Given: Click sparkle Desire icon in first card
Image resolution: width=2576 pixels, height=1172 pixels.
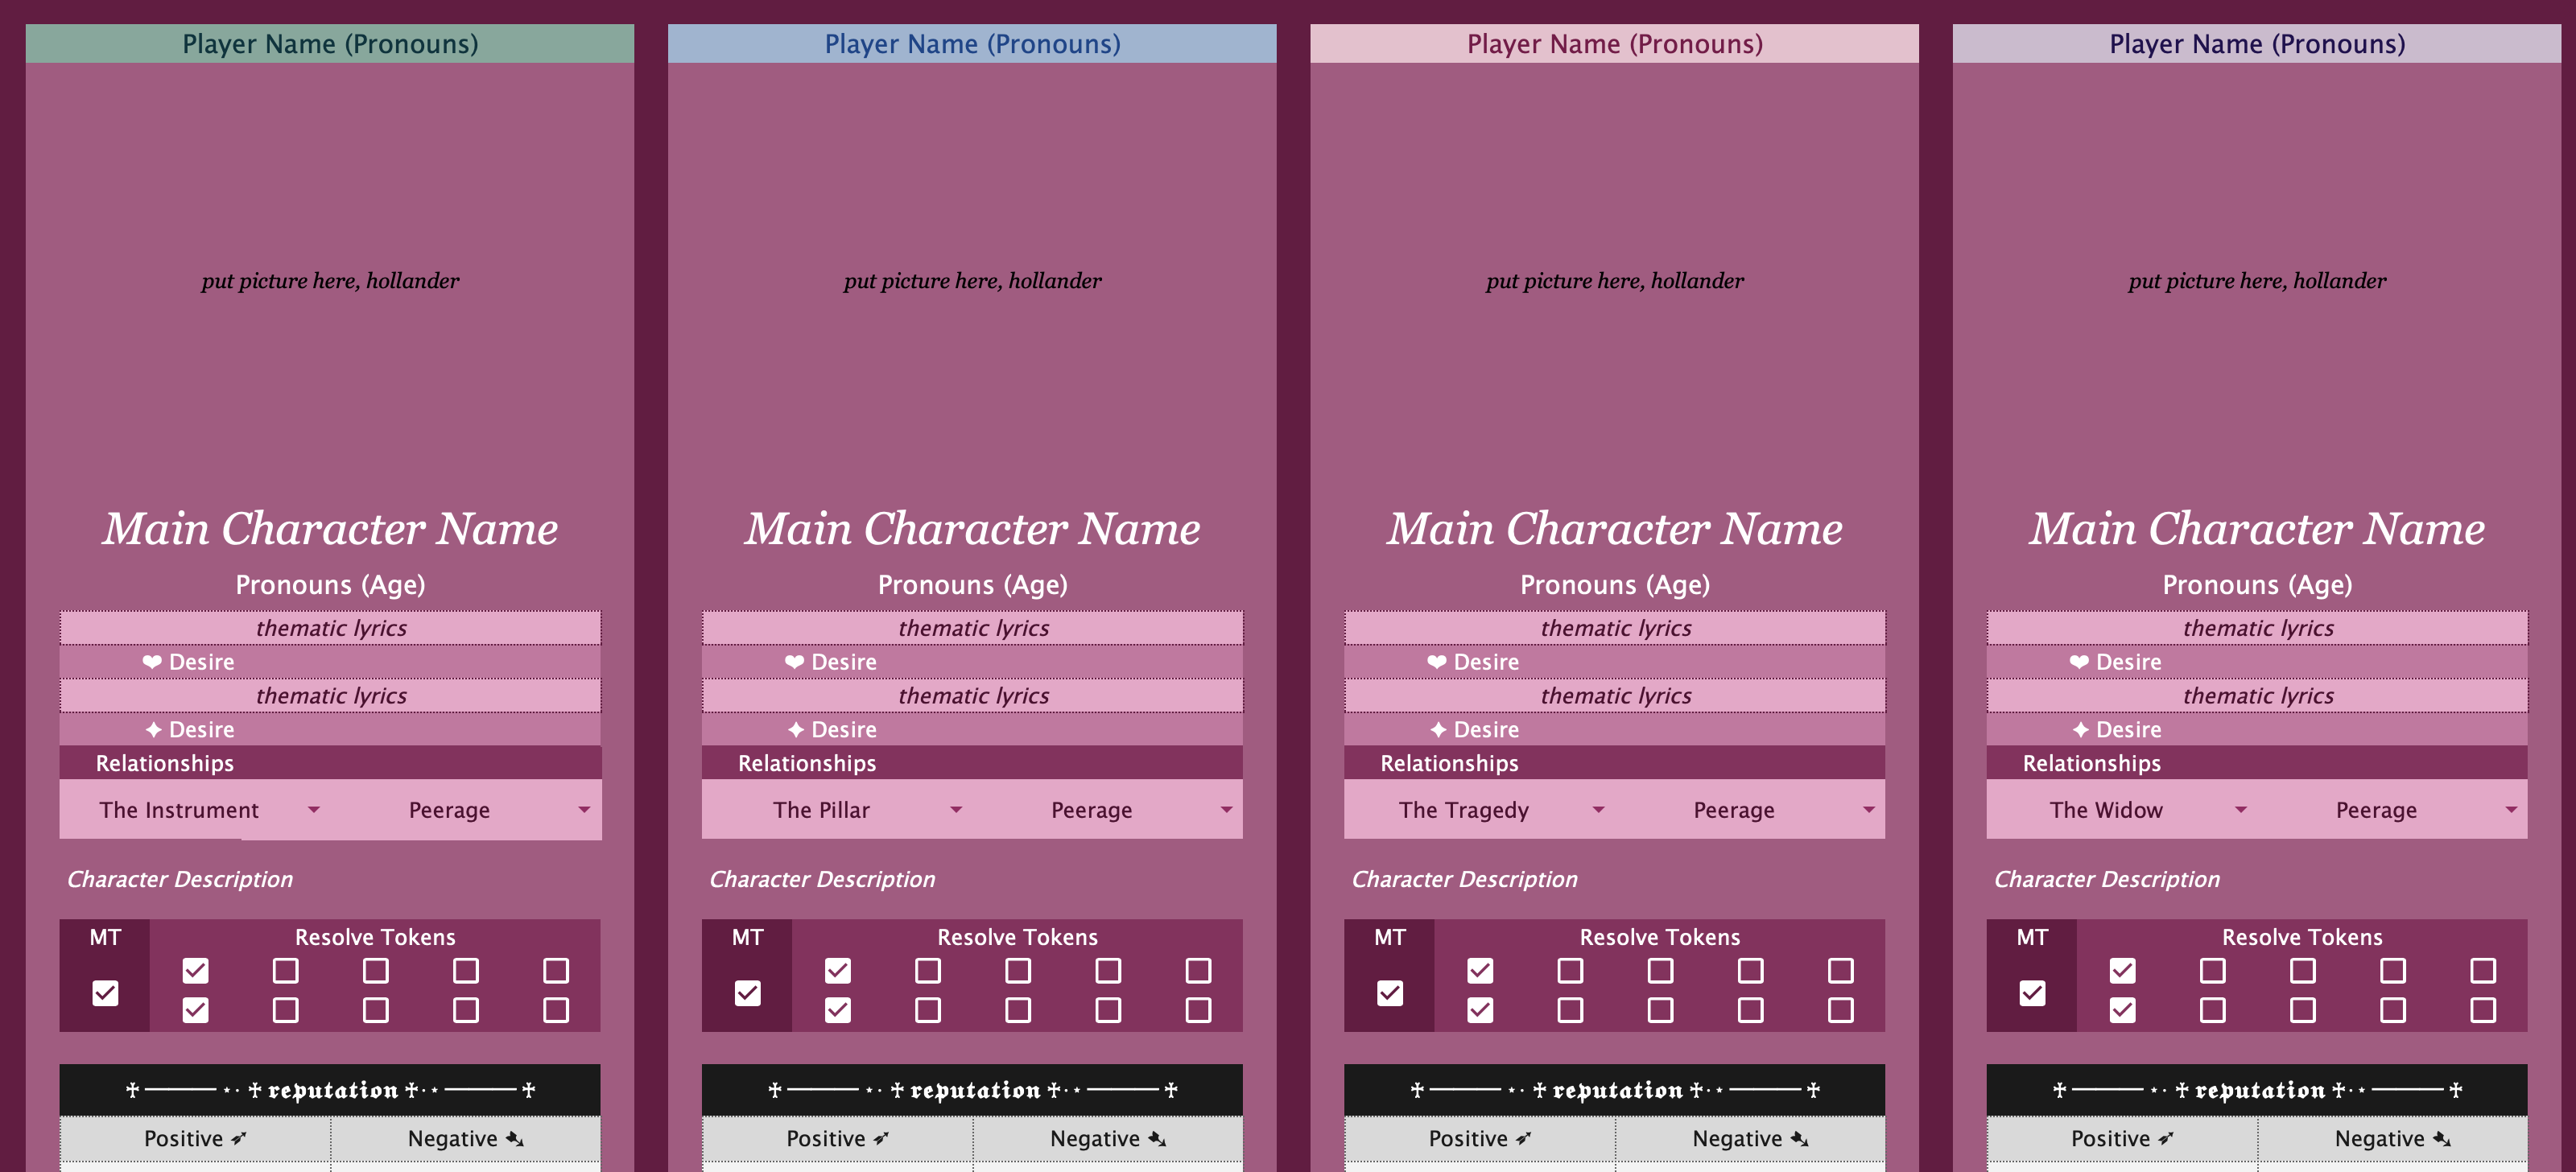Looking at the screenshot, I should [153, 730].
